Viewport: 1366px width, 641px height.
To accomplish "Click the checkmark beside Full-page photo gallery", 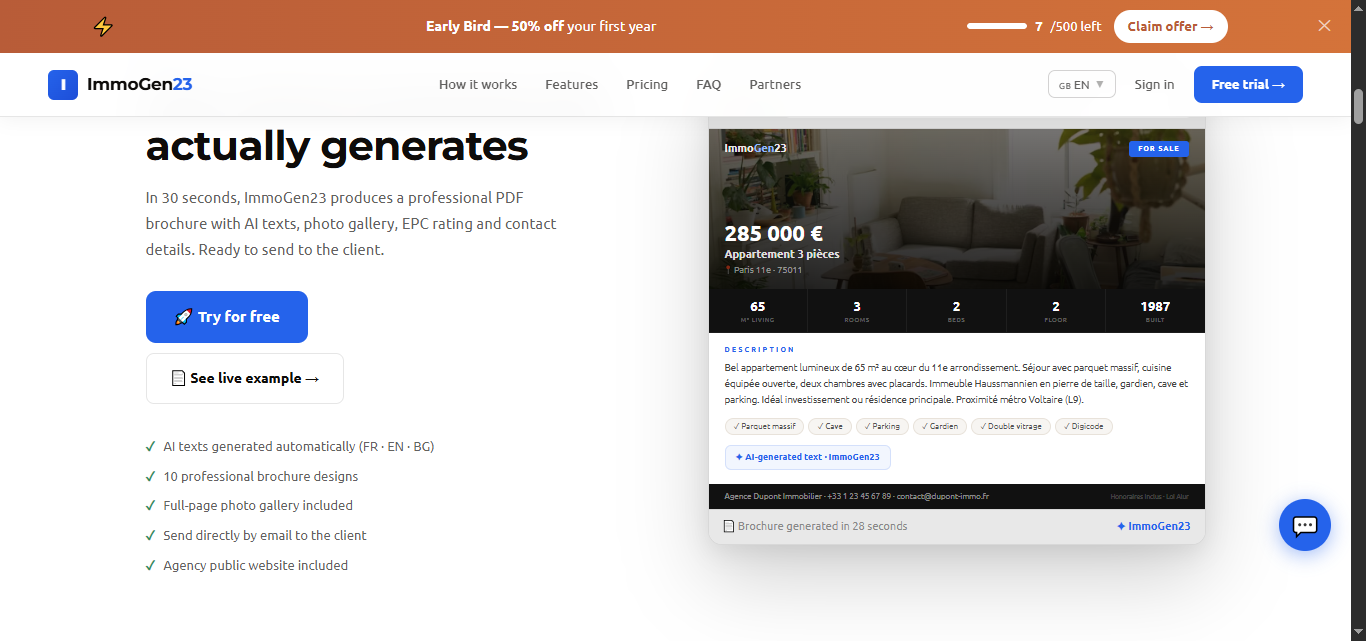I will (x=150, y=505).
